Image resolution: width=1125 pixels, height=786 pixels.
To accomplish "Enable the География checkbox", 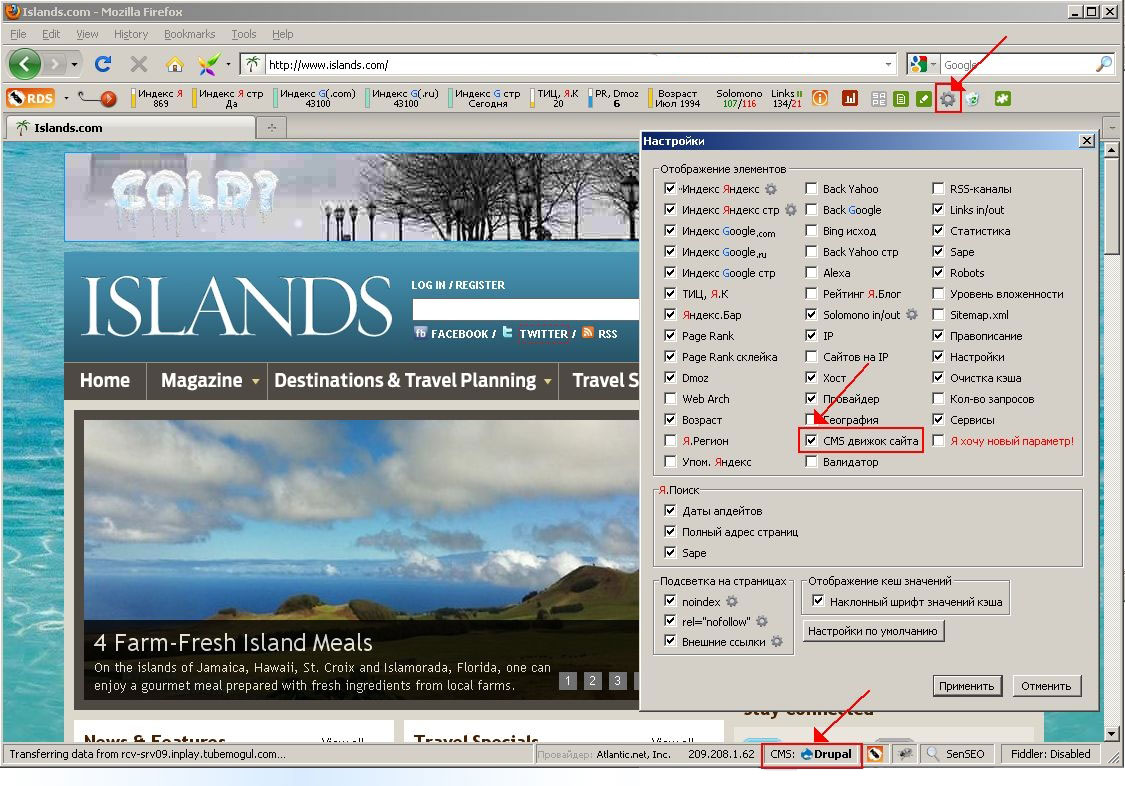I will point(811,420).
